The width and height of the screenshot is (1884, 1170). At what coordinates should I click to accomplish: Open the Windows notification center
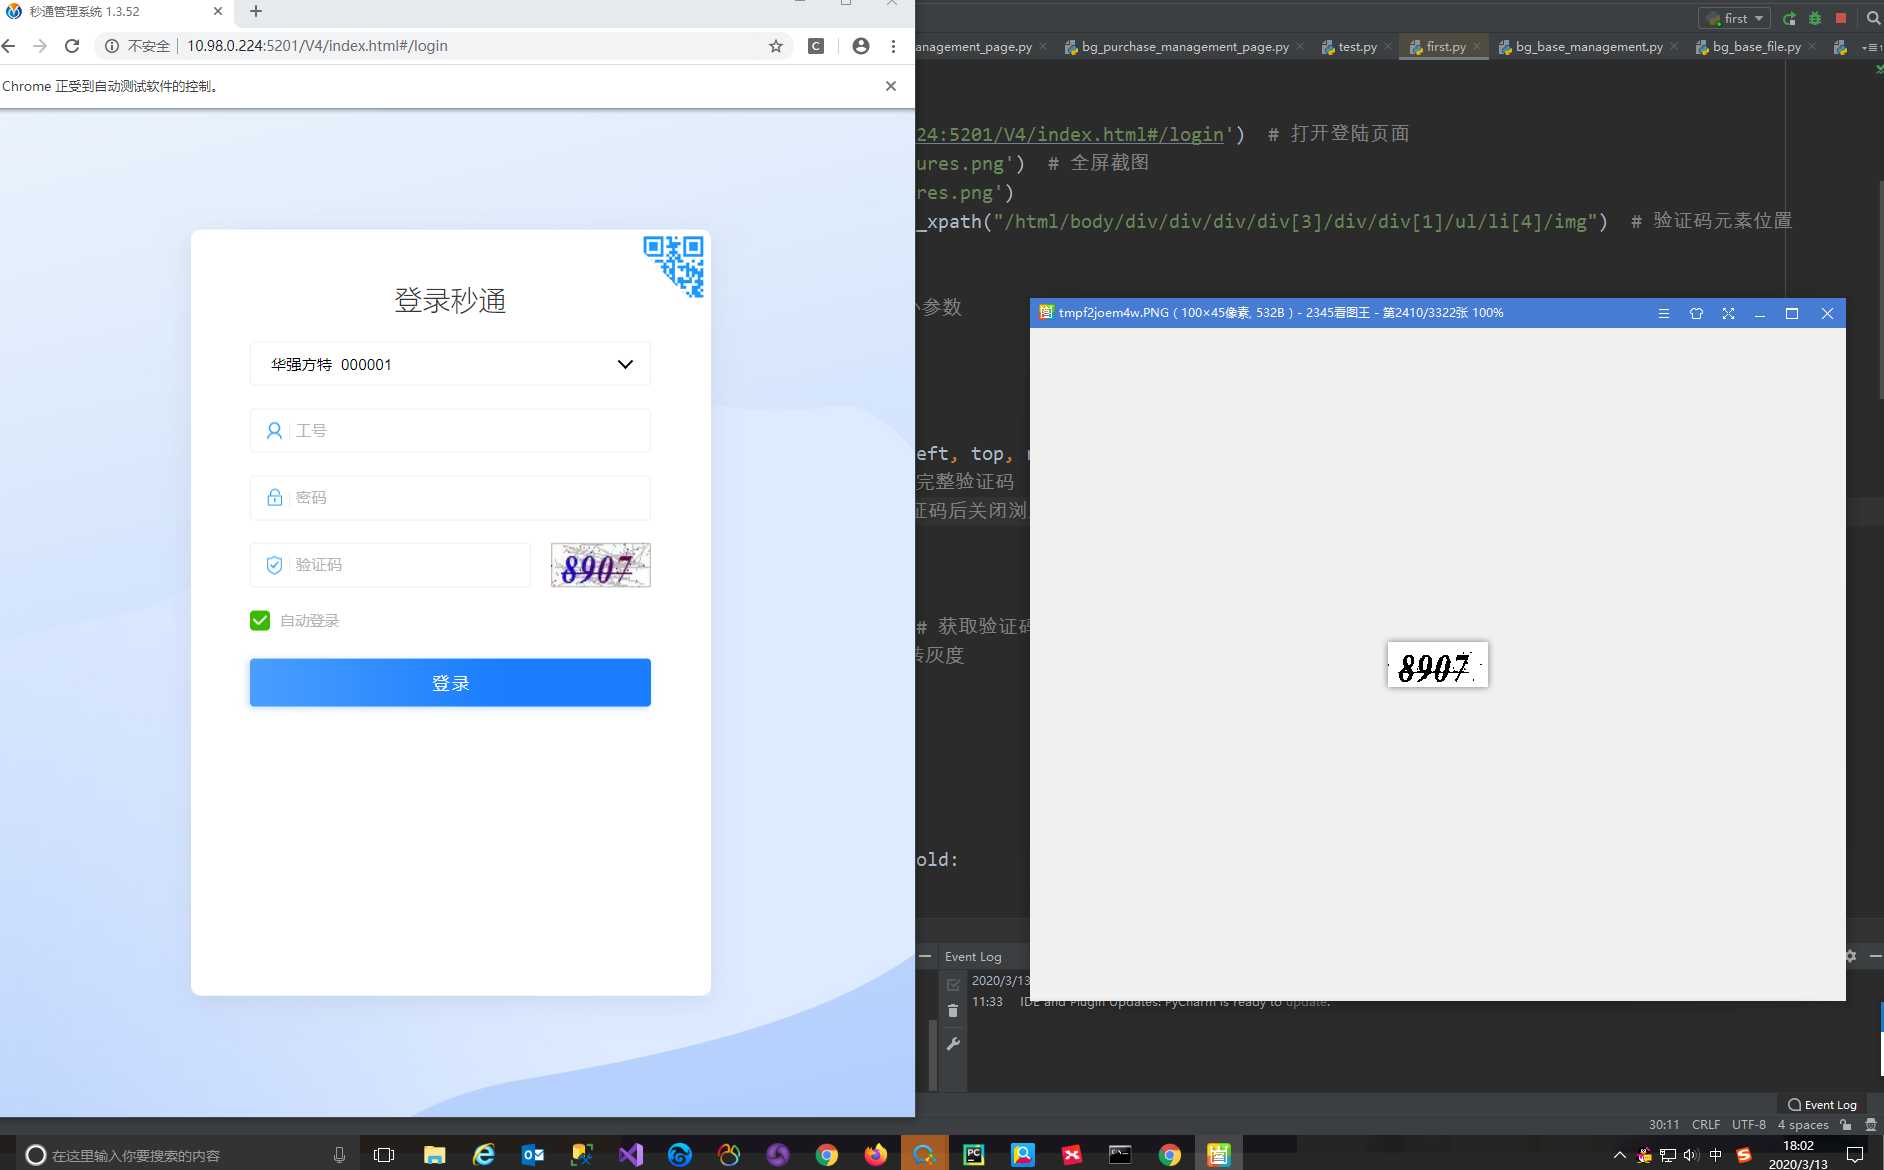click(x=1855, y=1155)
